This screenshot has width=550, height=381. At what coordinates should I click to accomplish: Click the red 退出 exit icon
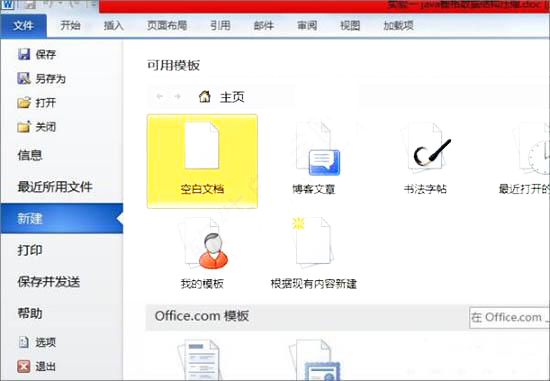pos(24,367)
